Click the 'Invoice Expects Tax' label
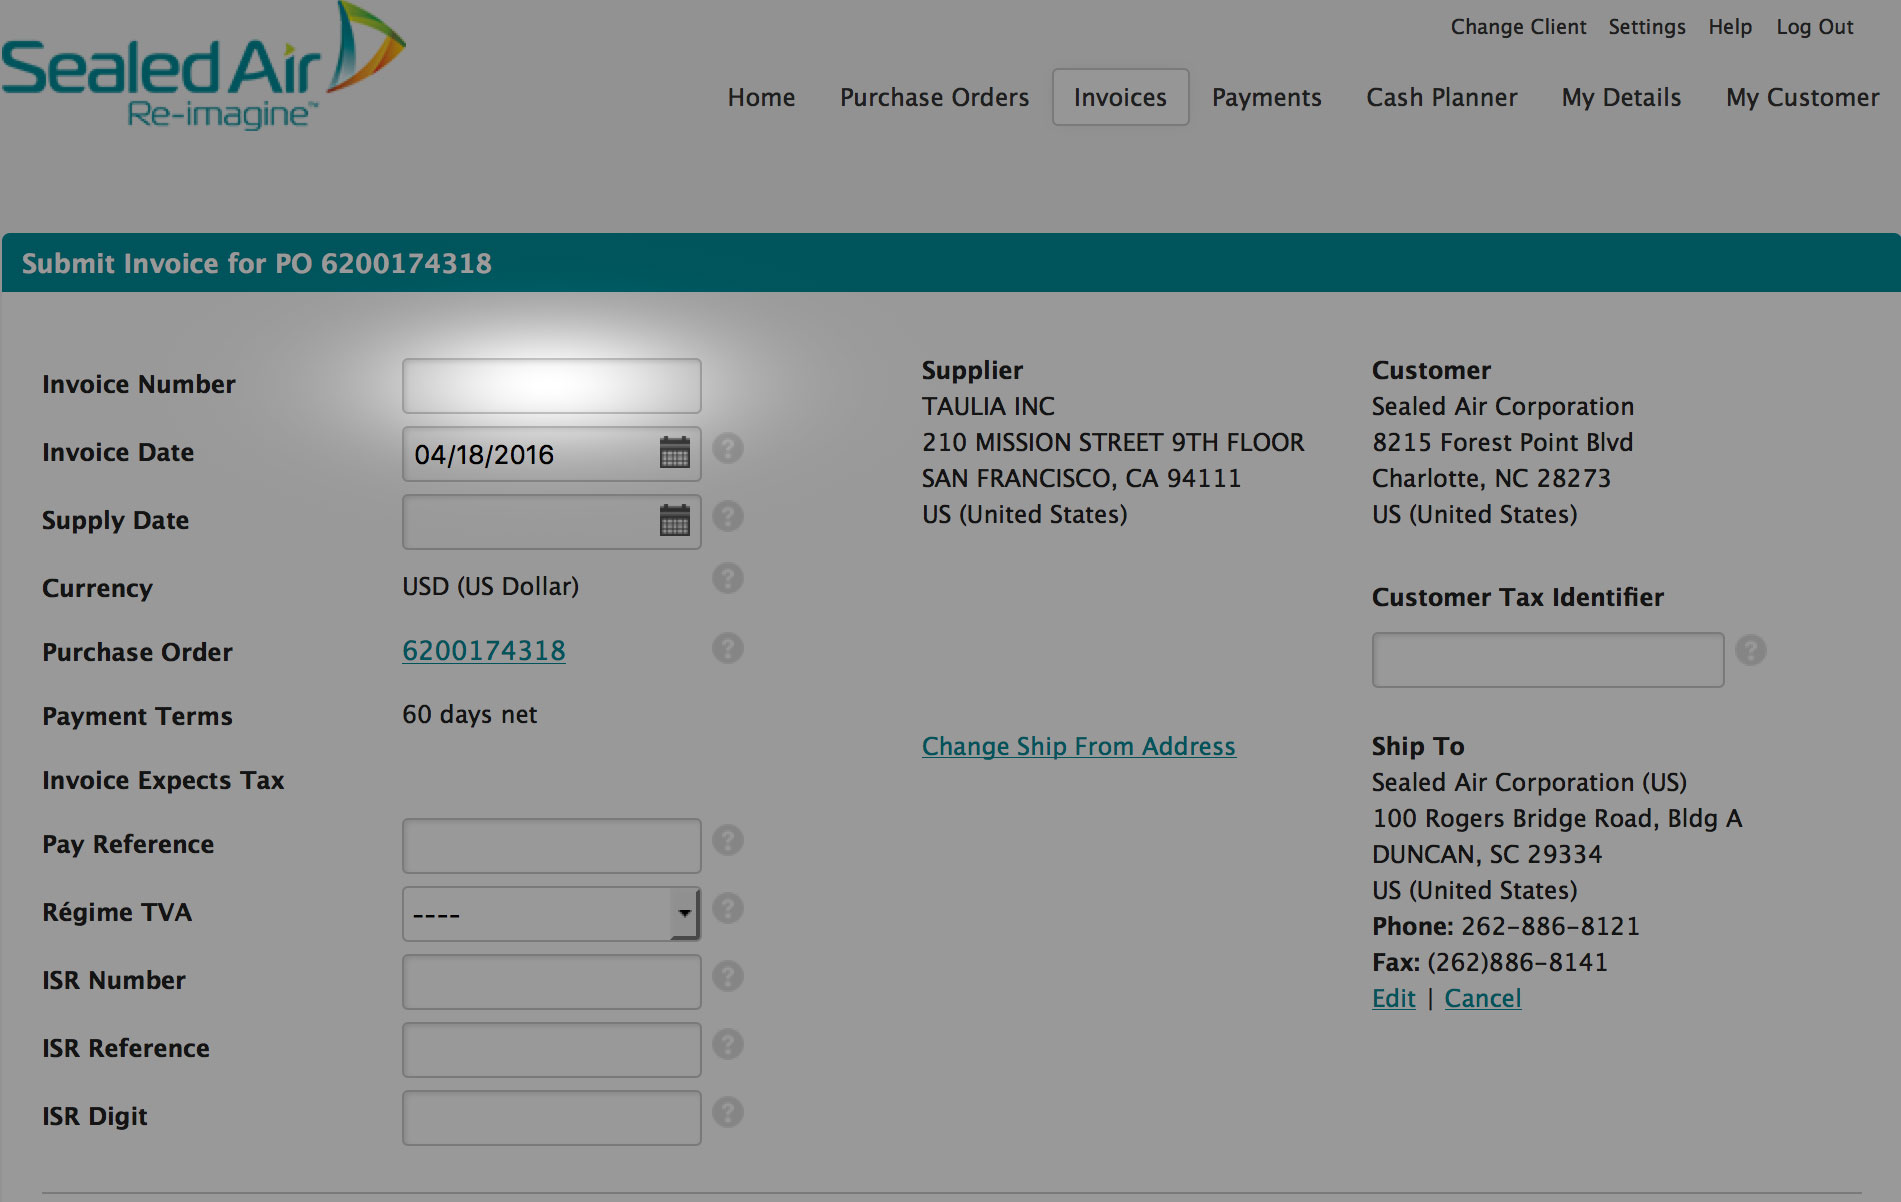1901x1202 pixels. [163, 780]
